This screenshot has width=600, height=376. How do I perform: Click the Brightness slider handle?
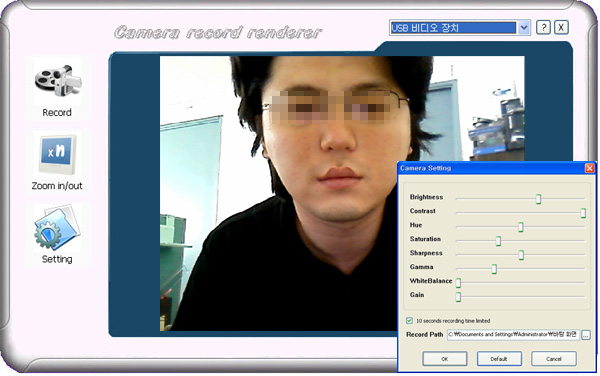[x=538, y=199]
